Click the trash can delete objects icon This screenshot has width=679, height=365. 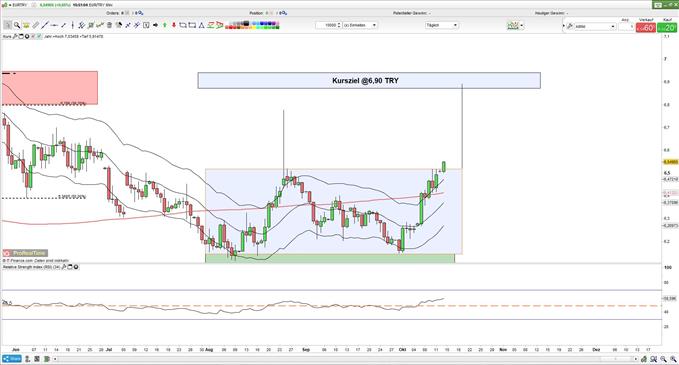(109, 25)
